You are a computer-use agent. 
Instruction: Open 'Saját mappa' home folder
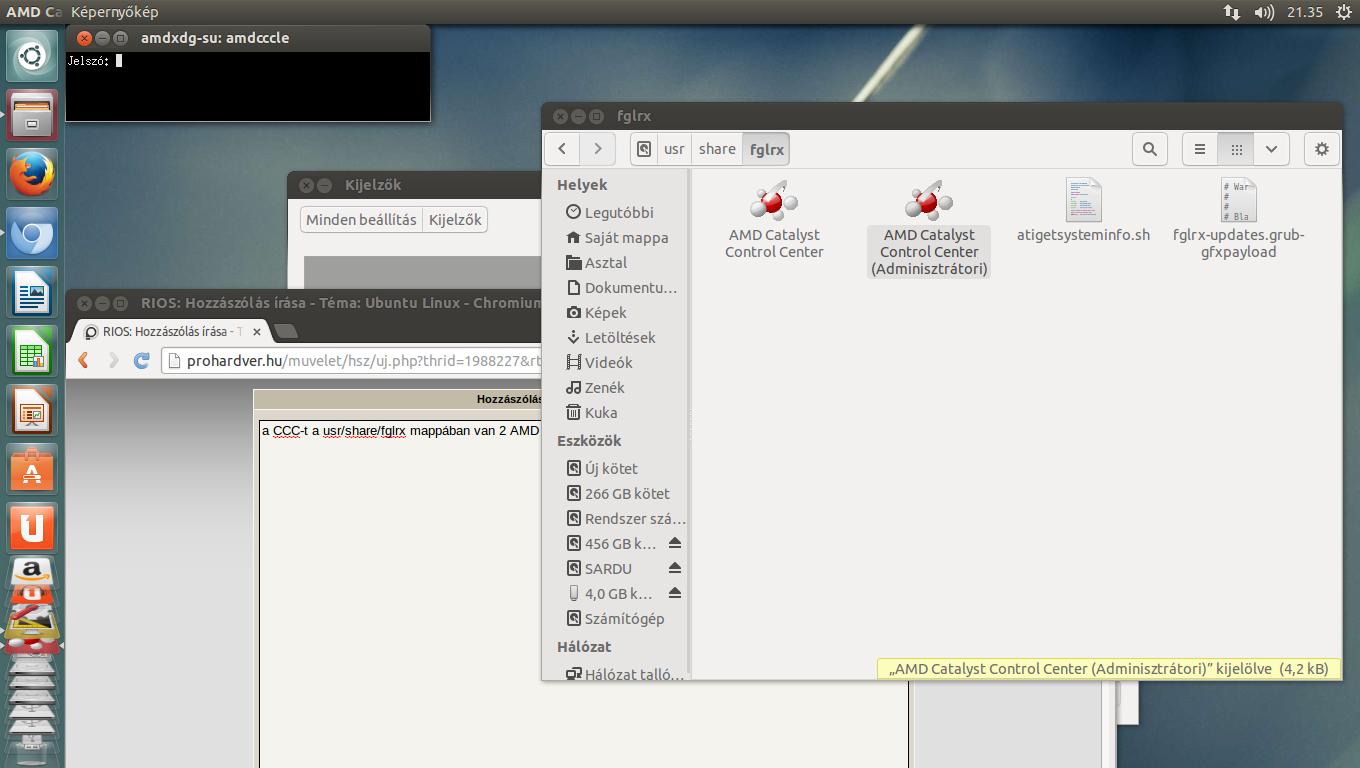(x=617, y=237)
